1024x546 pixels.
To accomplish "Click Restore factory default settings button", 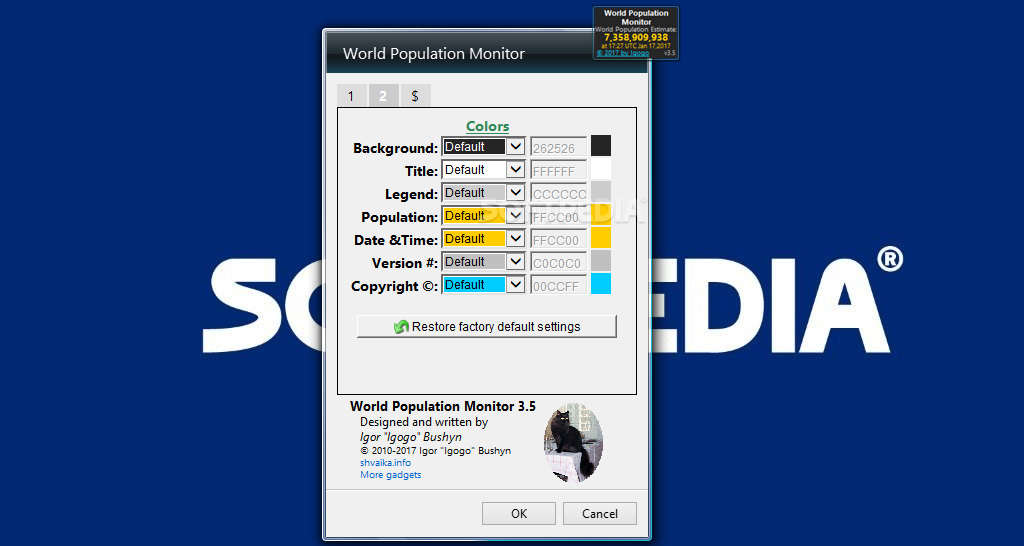I will click(487, 327).
